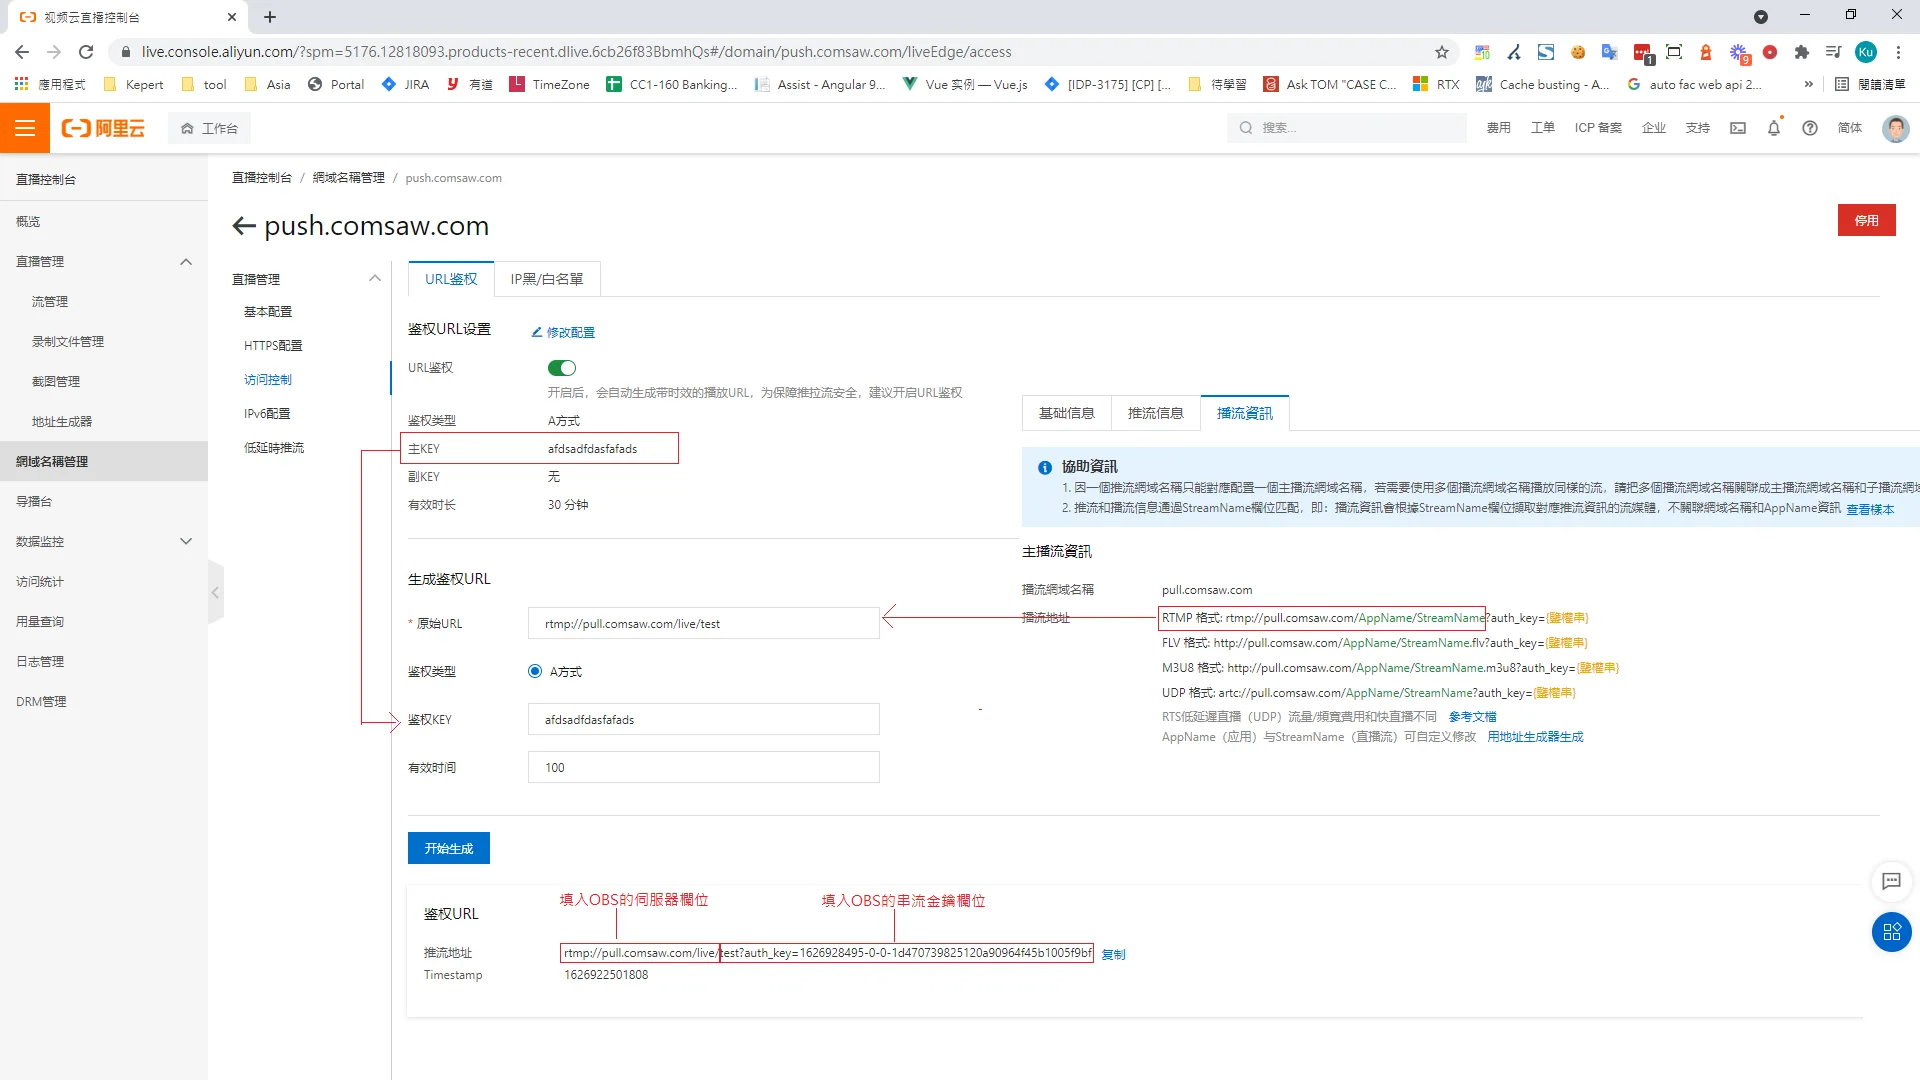This screenshot has width=1920, height=1080.
Task: Bookmark page with the star icon
Action: [x=1442, y=52]
